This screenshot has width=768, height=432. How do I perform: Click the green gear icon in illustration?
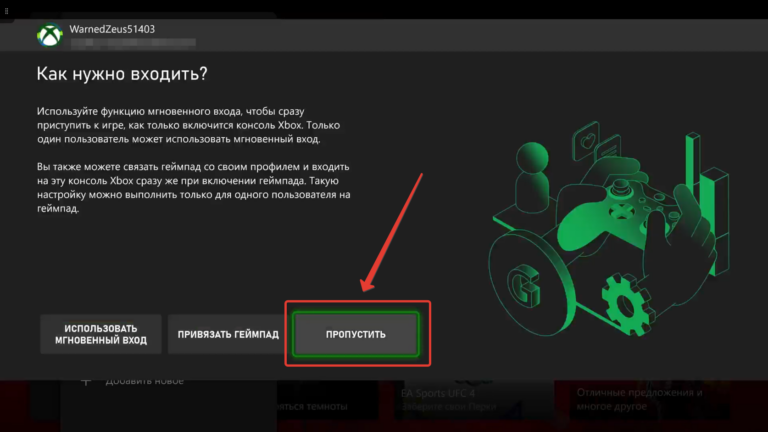click(x=625, y=304)
